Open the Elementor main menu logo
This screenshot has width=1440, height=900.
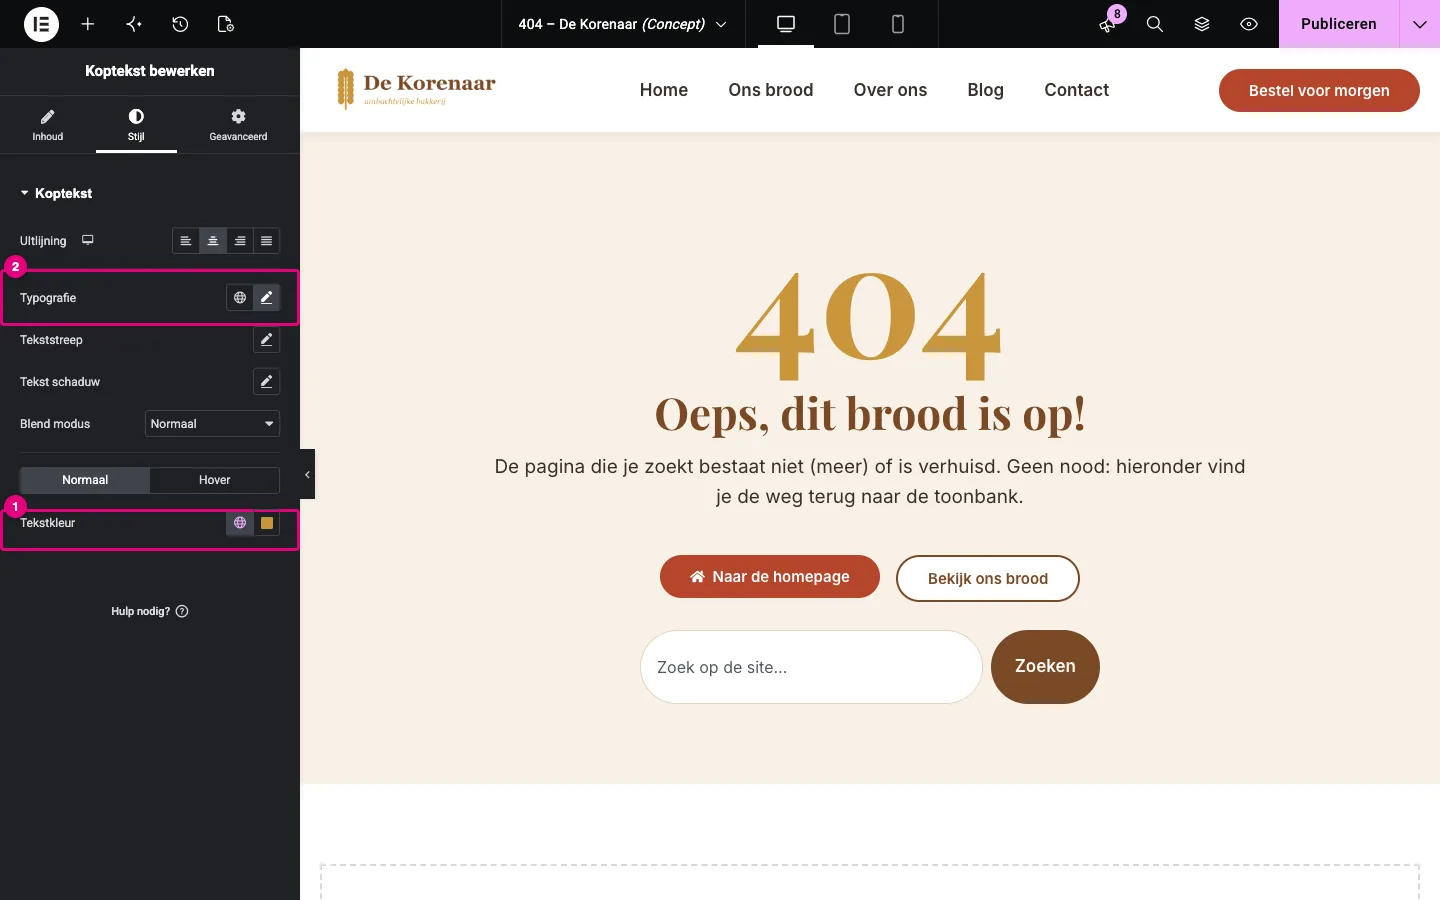(x=41, y=24)
